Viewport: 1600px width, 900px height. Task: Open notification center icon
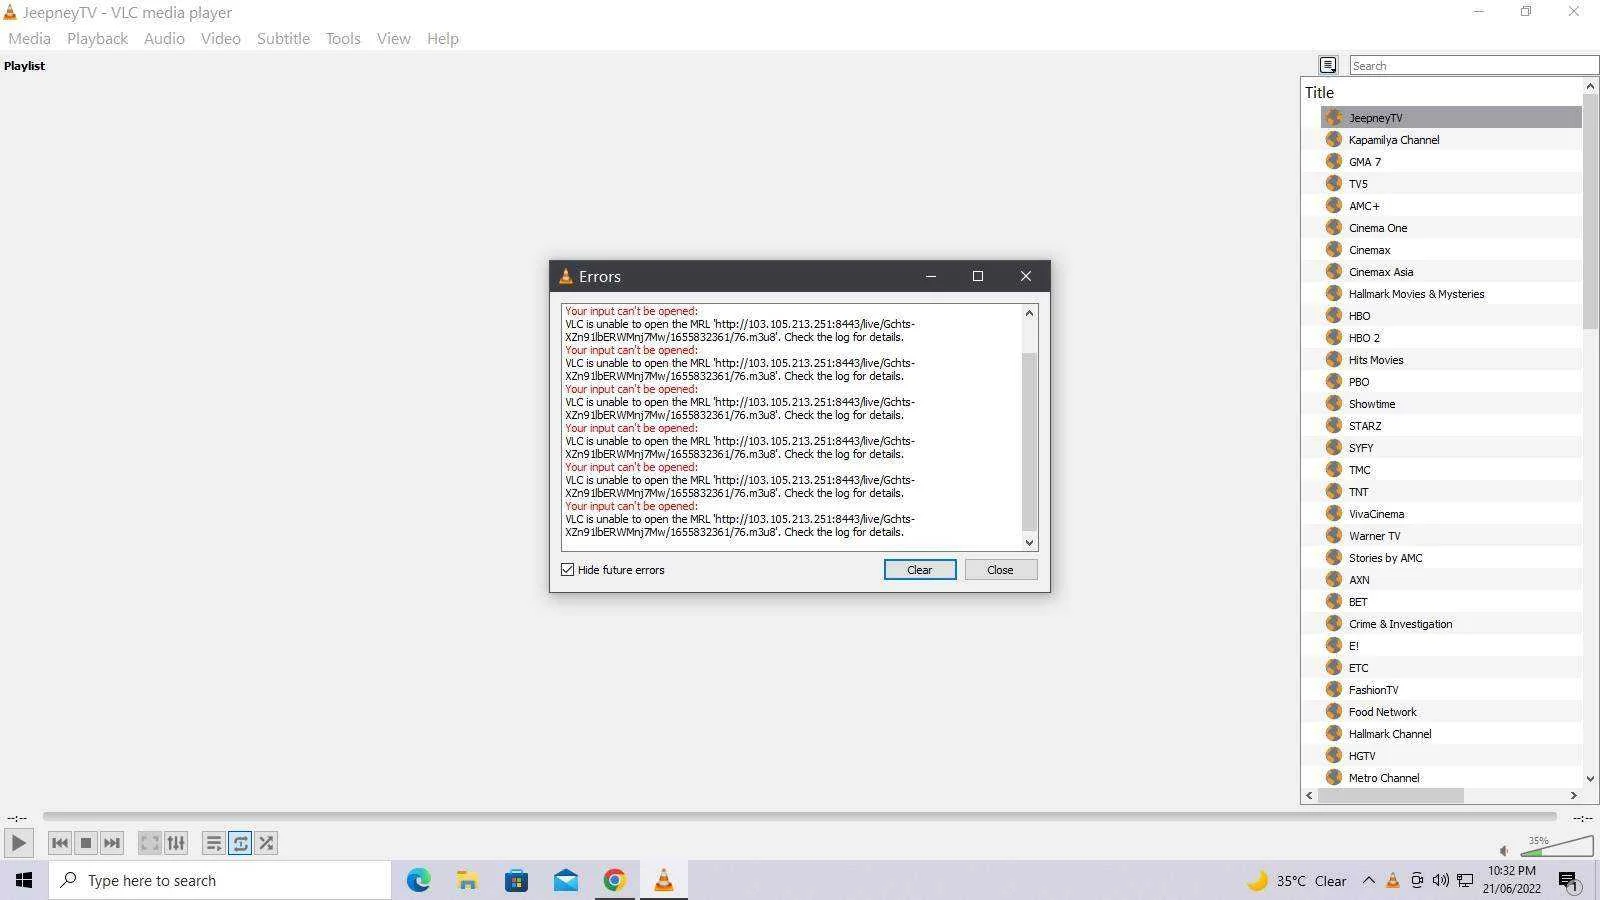(x=1568, y=881)
